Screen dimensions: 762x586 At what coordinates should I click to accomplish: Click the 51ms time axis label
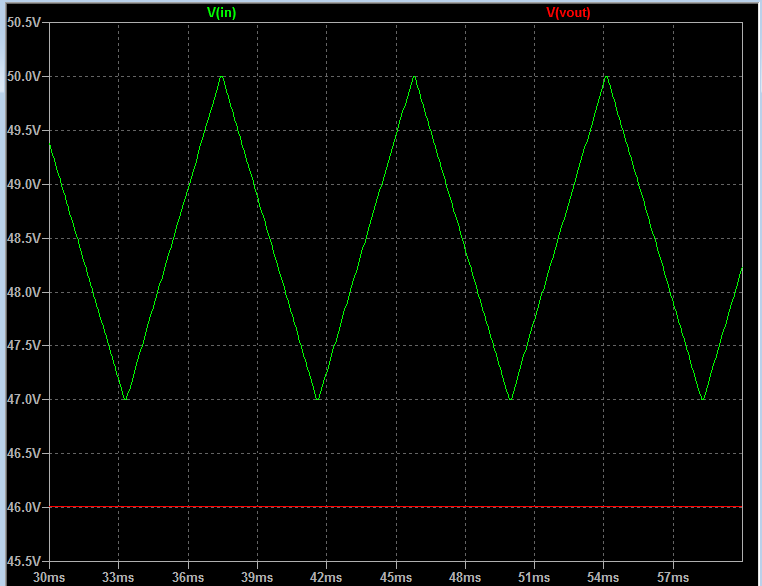pyautogui.click(x=534, y=577)
